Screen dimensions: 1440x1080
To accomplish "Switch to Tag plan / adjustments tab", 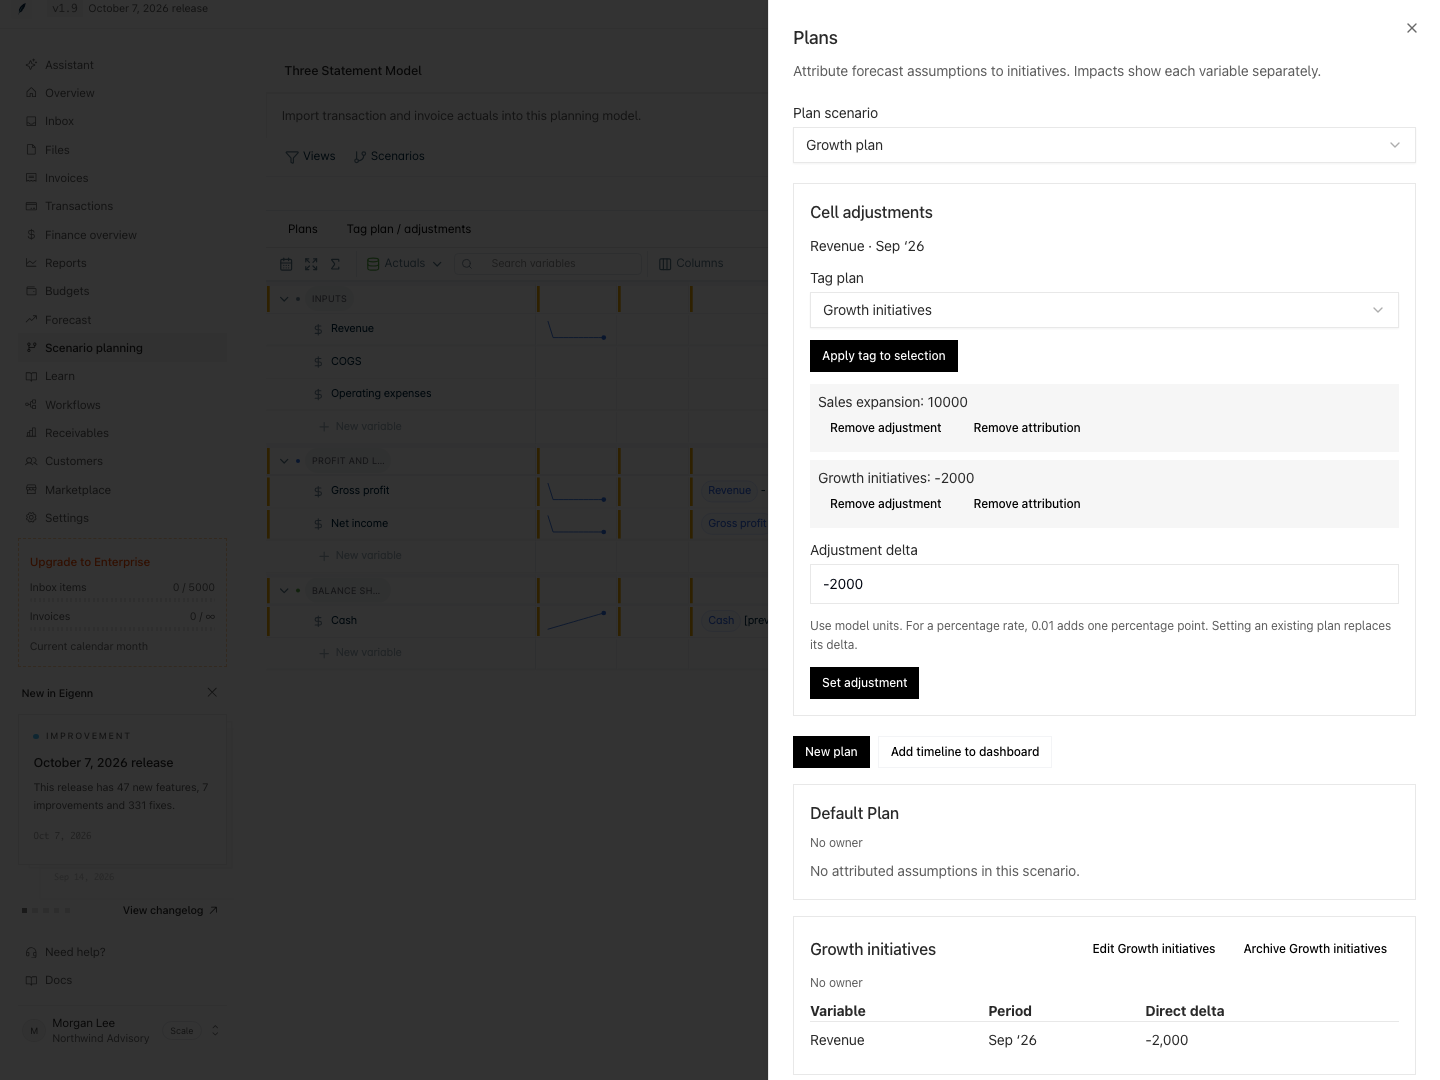I will point(409,229).
